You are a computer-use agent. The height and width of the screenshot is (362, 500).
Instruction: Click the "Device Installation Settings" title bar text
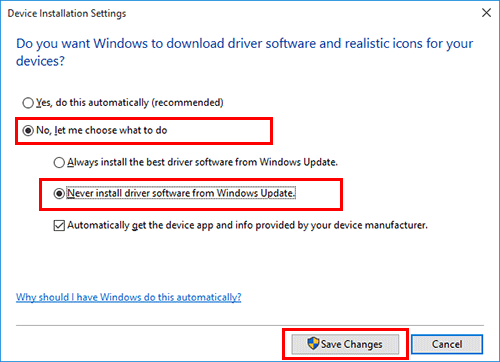click(x=67, y=13)
